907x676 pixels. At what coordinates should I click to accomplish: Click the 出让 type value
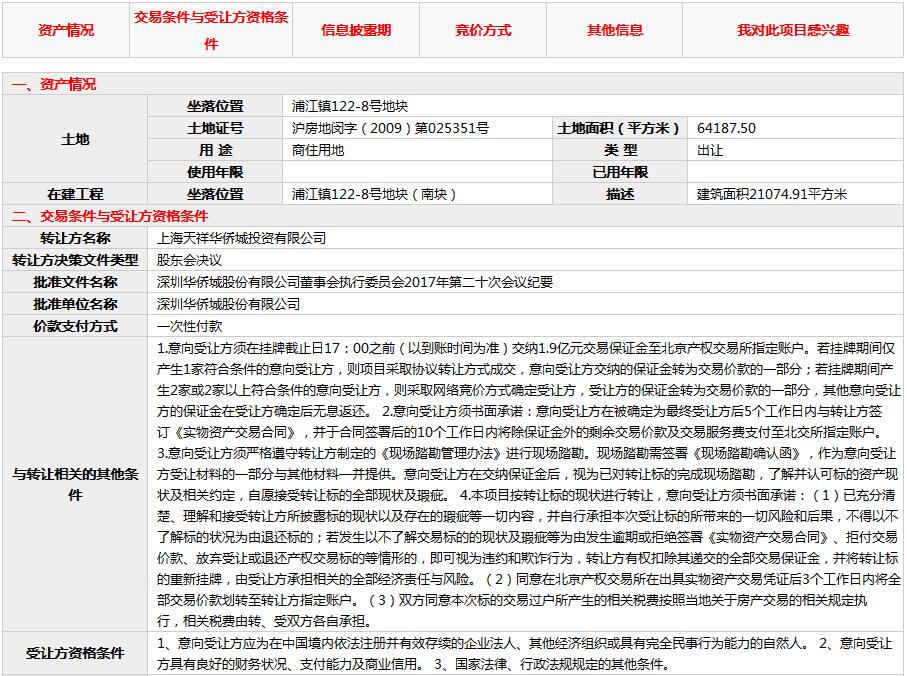point(710,150)
